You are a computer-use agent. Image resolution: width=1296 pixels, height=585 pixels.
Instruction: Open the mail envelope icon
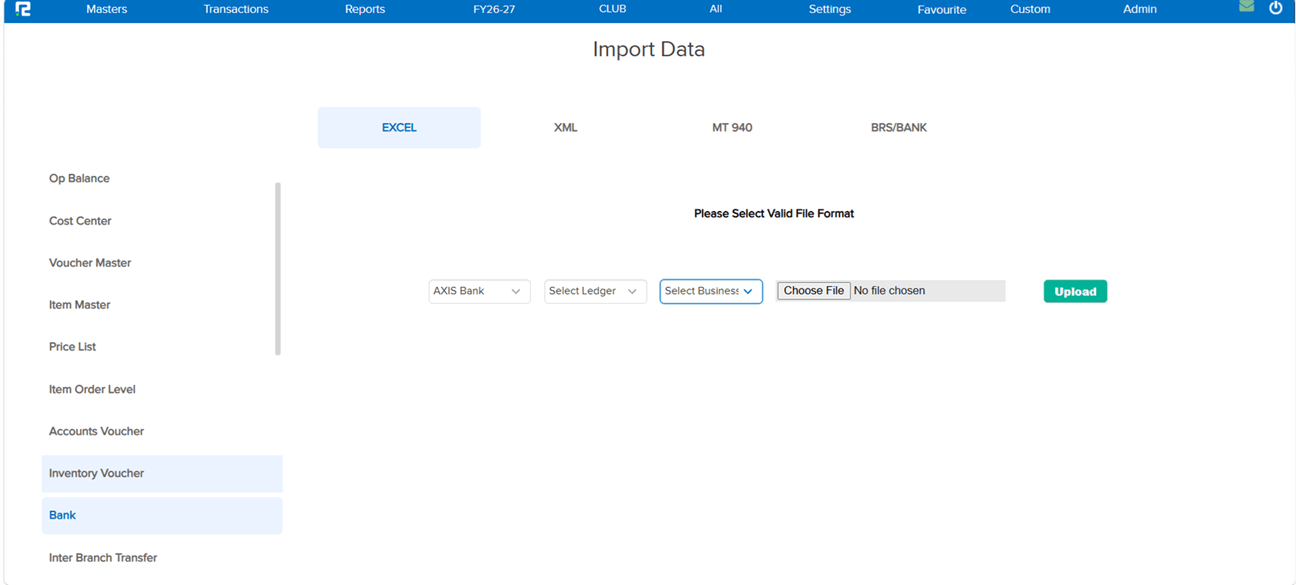click(x=1246, y=7)
